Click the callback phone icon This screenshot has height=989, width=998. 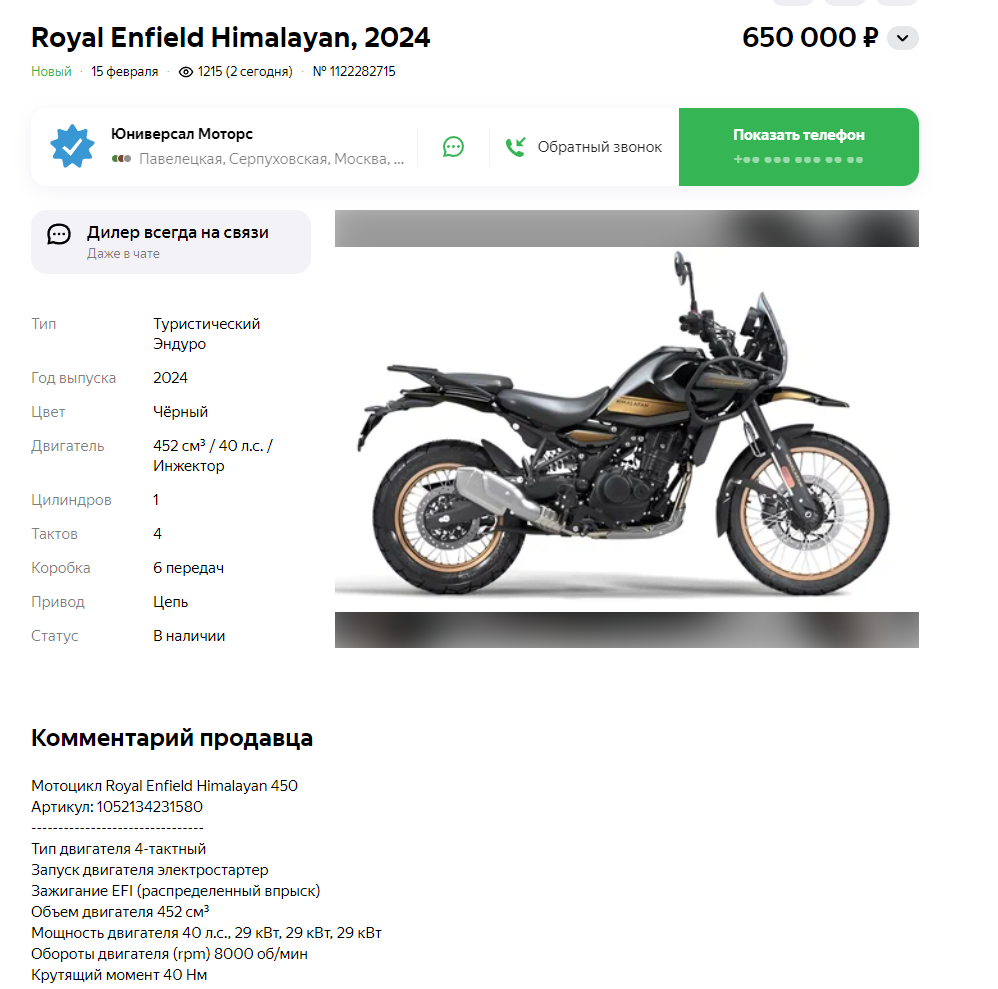pyautogui.click(x=516, y=147)
